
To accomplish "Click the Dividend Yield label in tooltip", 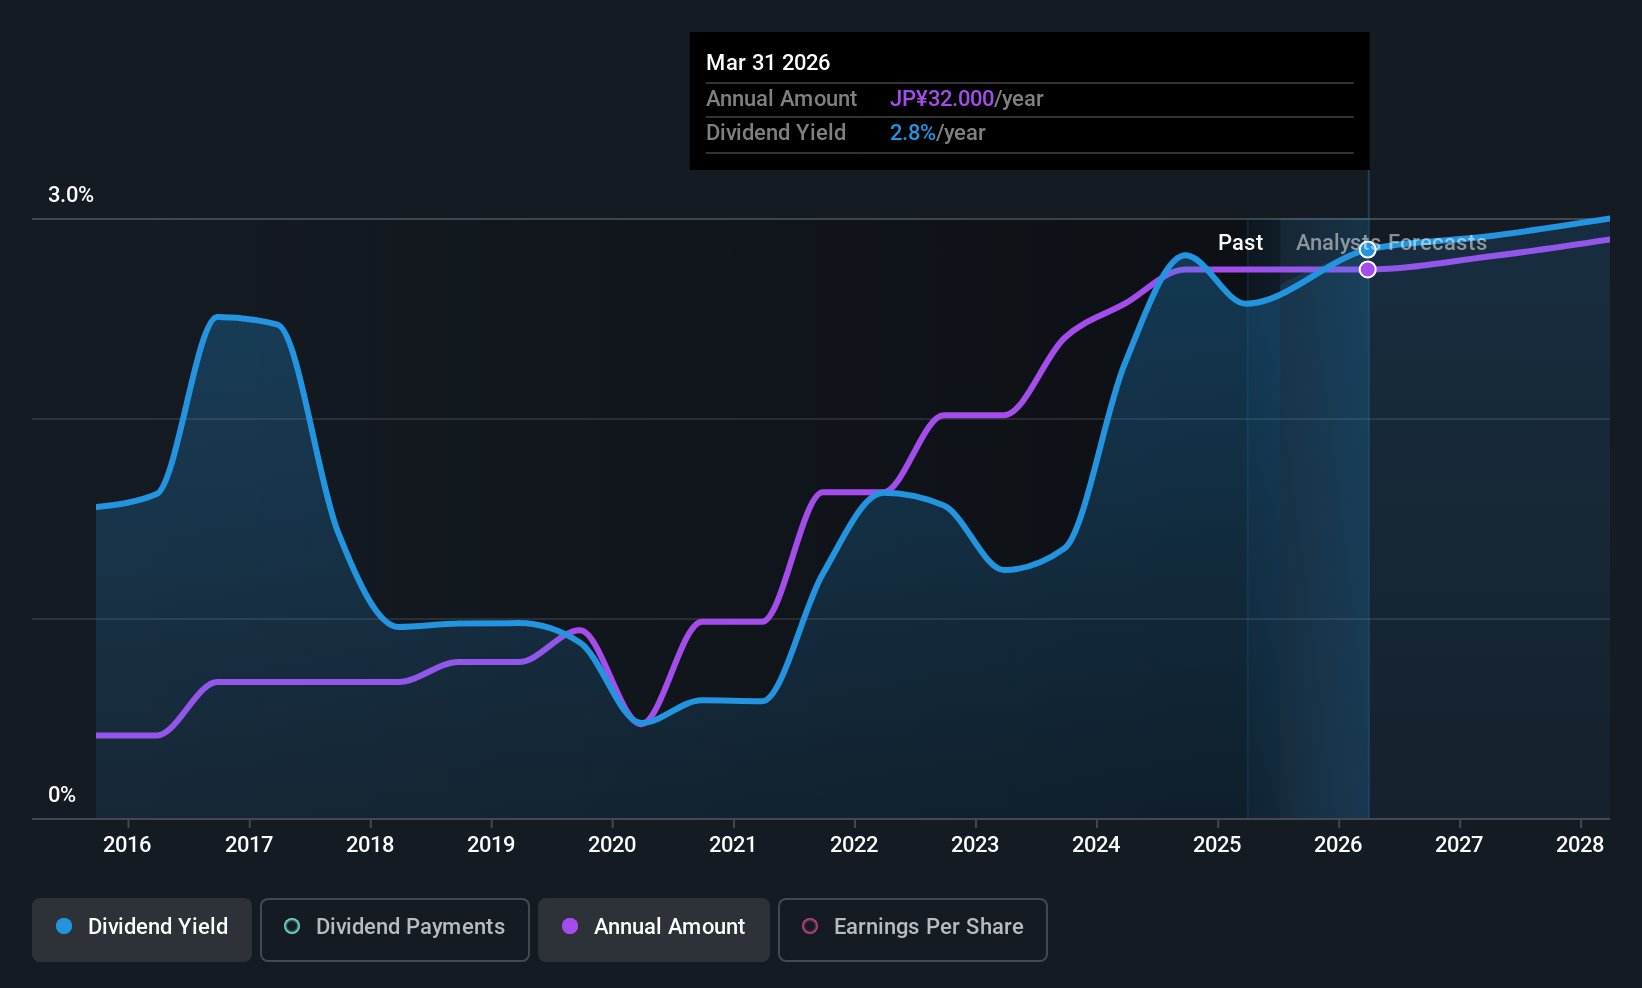I will click(776, 133).
